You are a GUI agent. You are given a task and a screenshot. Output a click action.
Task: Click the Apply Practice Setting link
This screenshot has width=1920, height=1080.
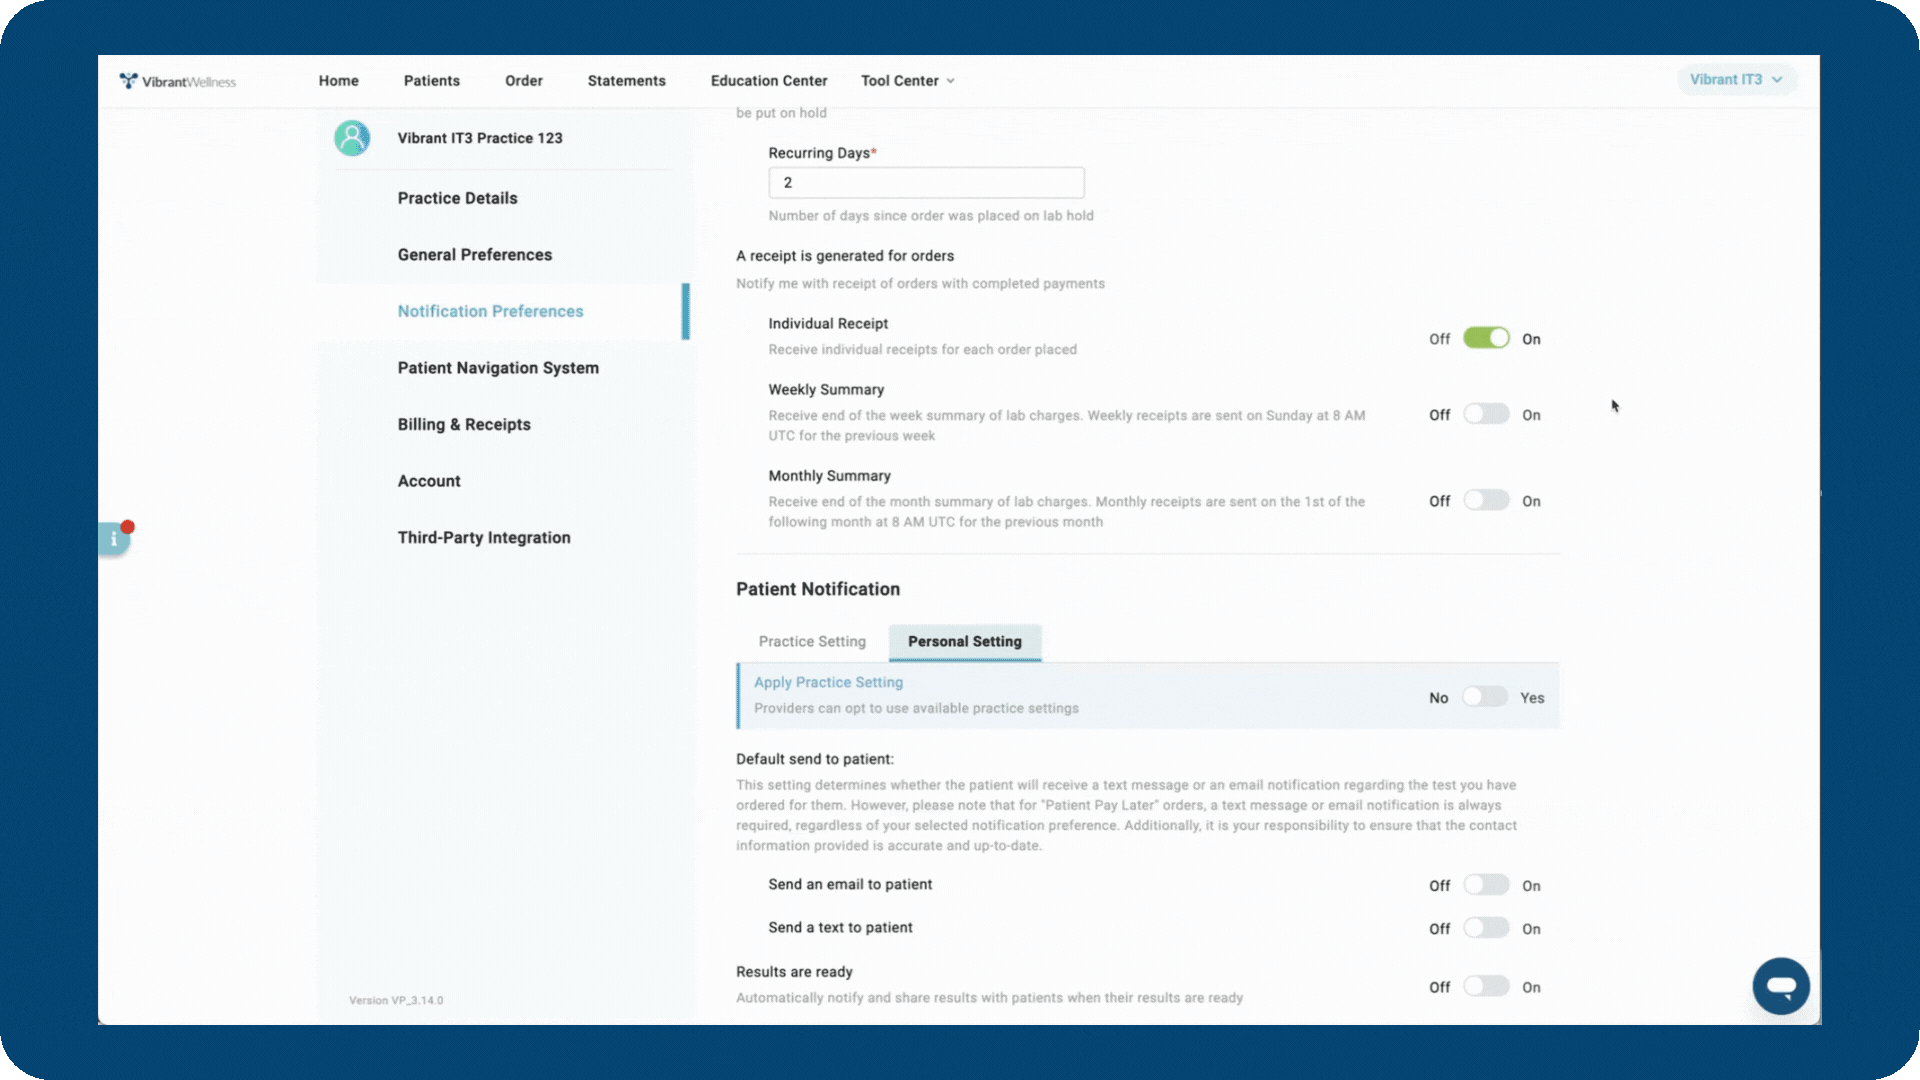pos(828,682)
